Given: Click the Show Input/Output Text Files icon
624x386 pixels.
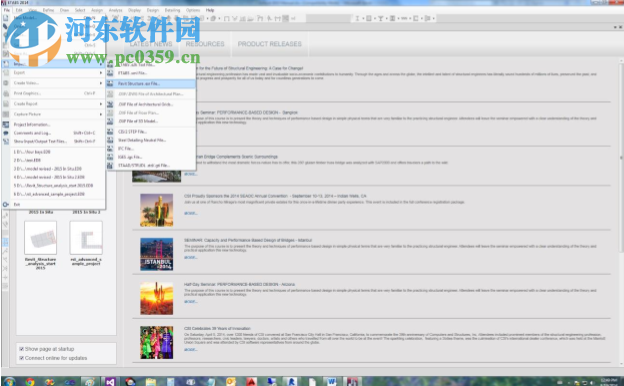Looking at the screenshot, I should (6, 141).
